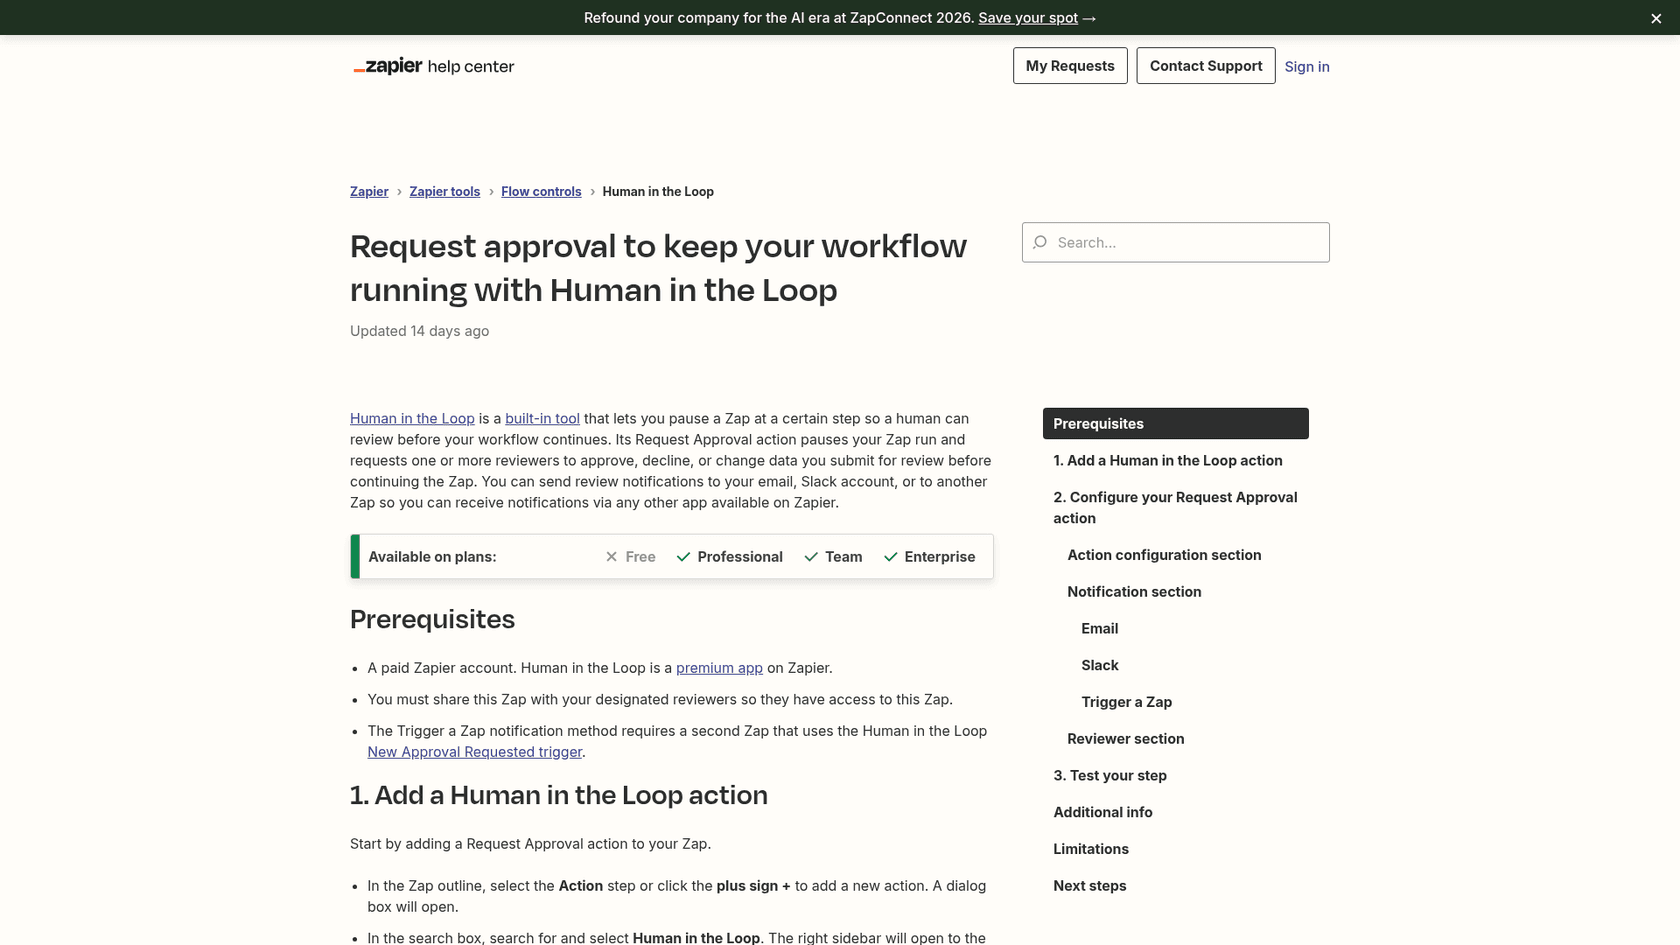Image resolution: width=1680 pixels, height=945 pixels.
Task: Click the 'Human in the Loop' breadcrumb text
Action: tap(658, 191)
